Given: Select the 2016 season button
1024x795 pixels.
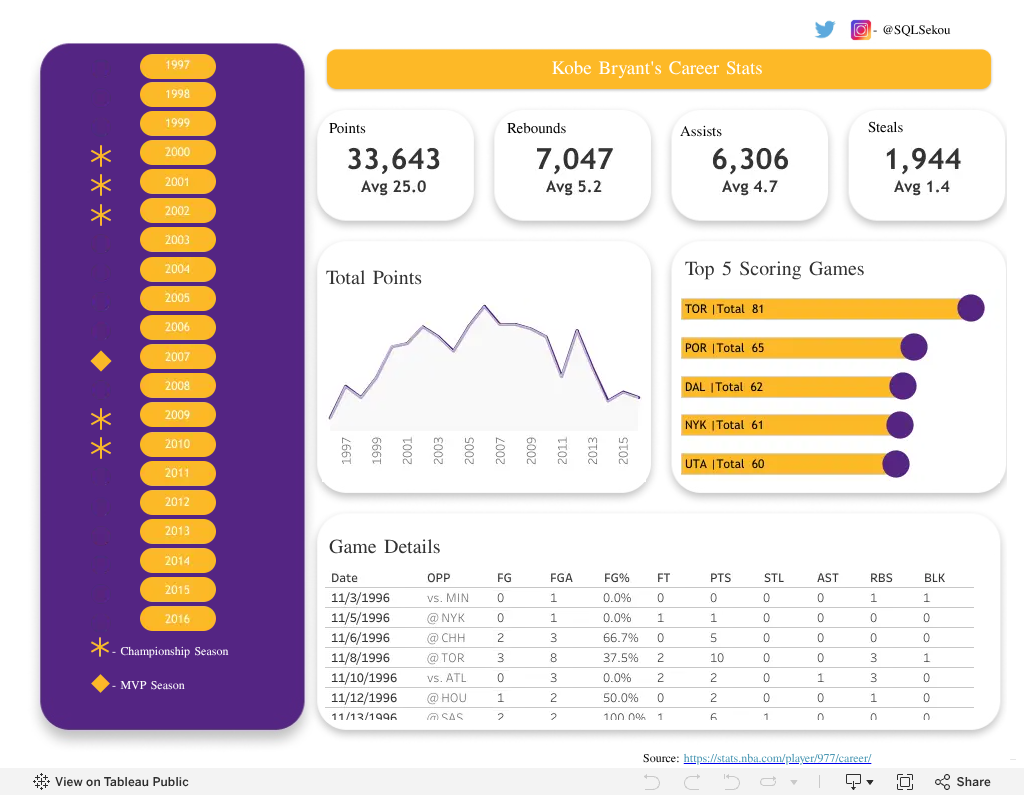Looking at the screenshot, I should tap(178, 619).
